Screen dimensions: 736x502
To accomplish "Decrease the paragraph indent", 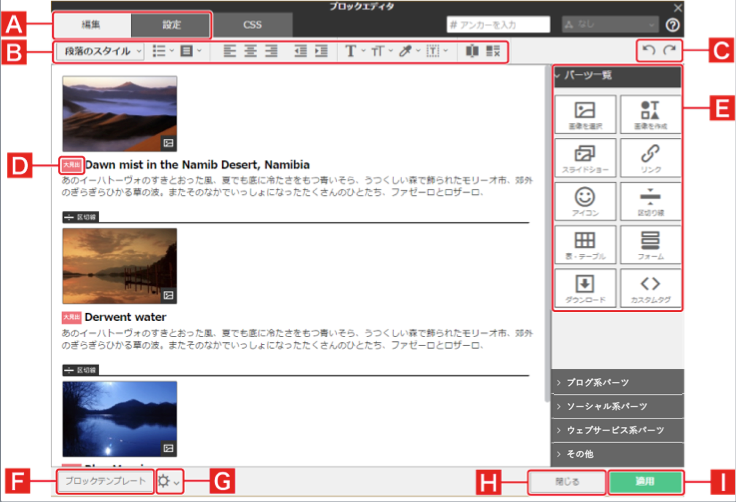I will pyautogui.click(x=300, y=51).
